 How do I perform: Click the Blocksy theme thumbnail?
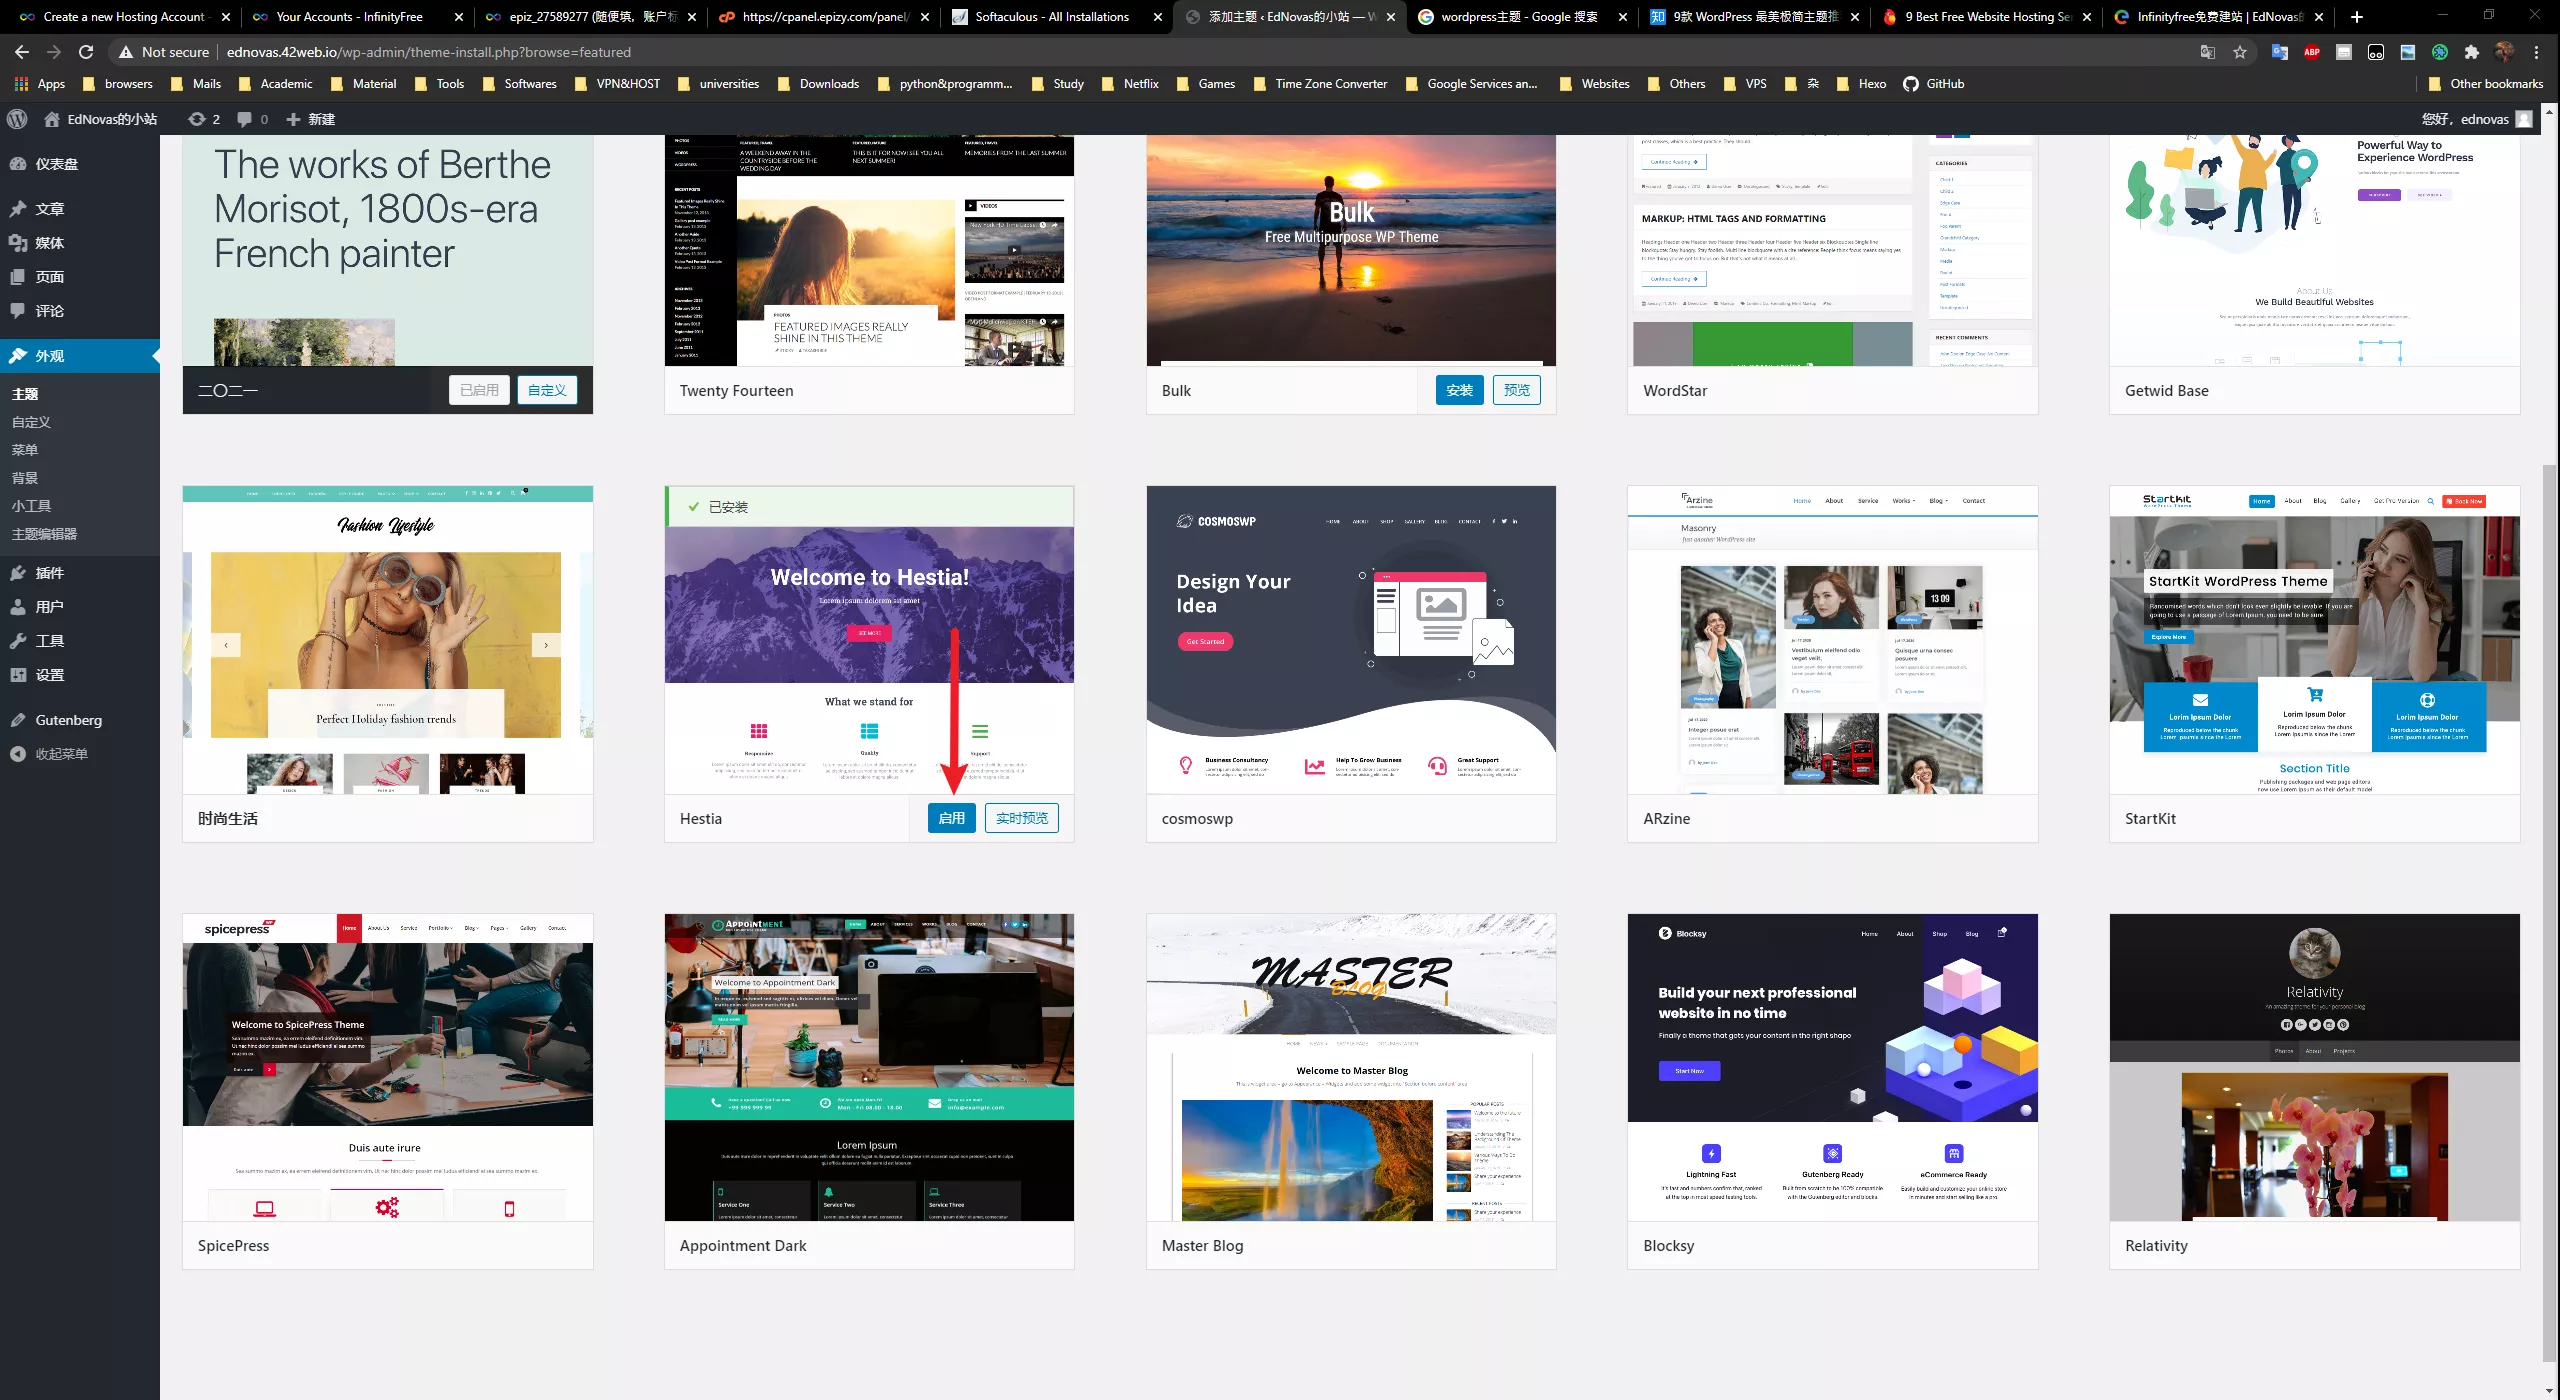click(1832, 1066)
